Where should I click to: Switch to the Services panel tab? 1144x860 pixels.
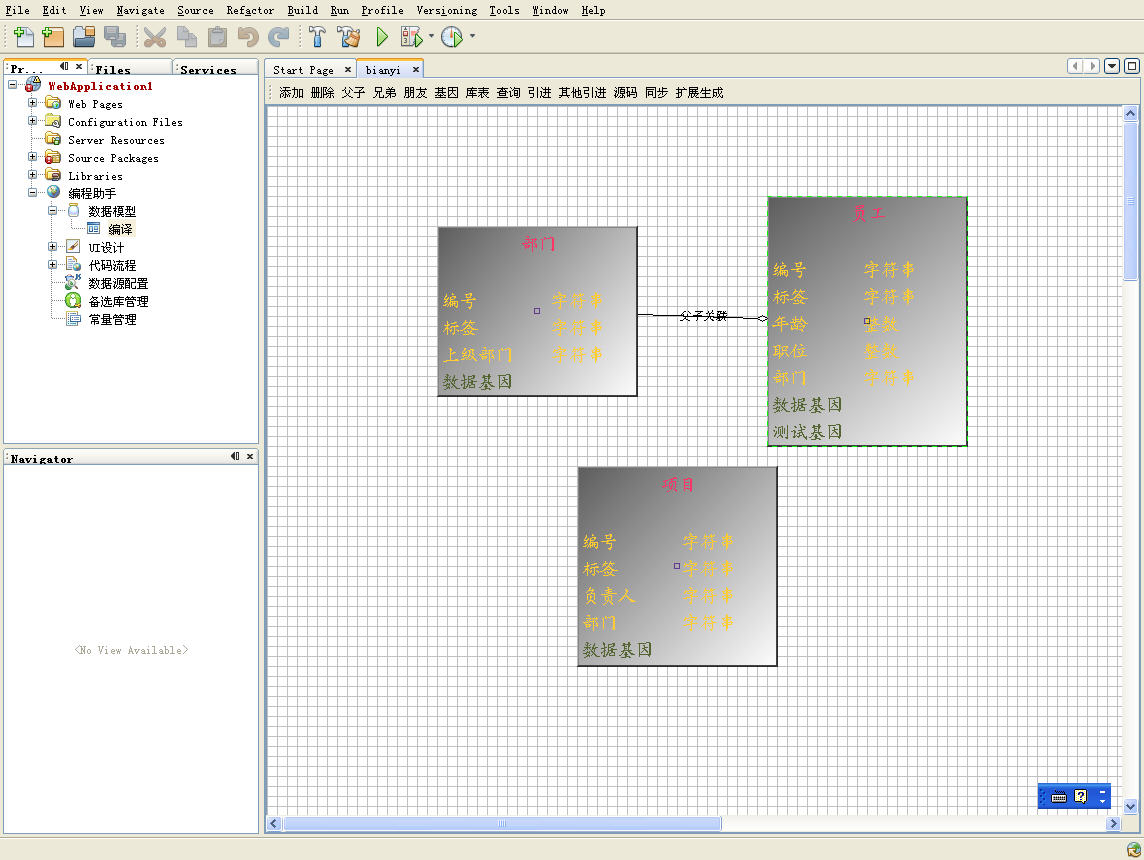[208, 70]
